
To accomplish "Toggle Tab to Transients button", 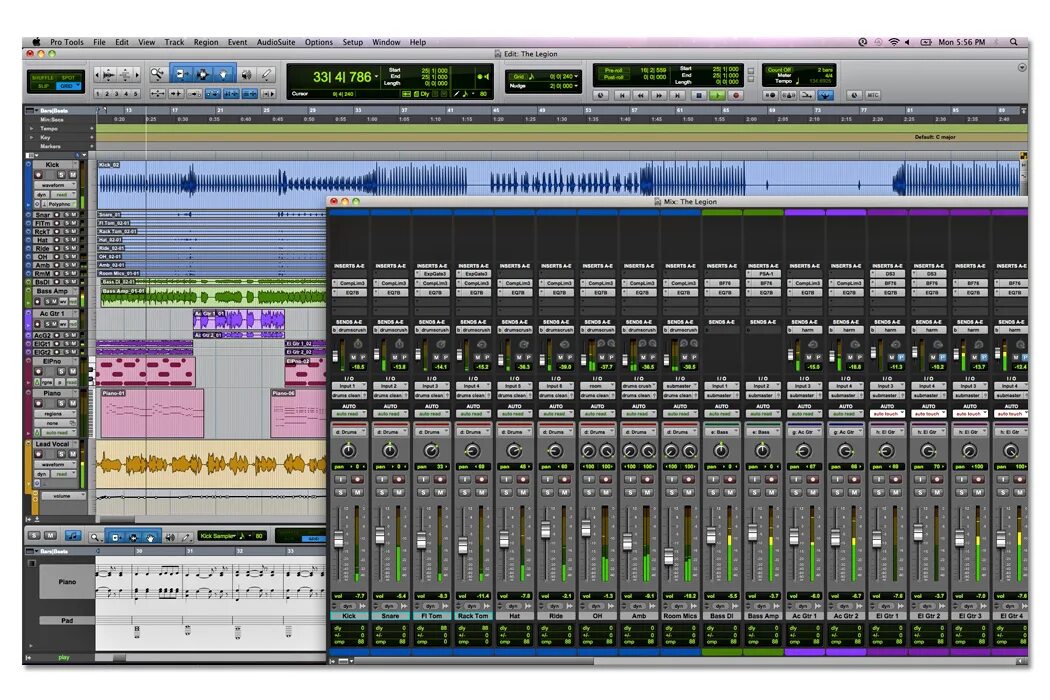I will click(x=175, y=94).
